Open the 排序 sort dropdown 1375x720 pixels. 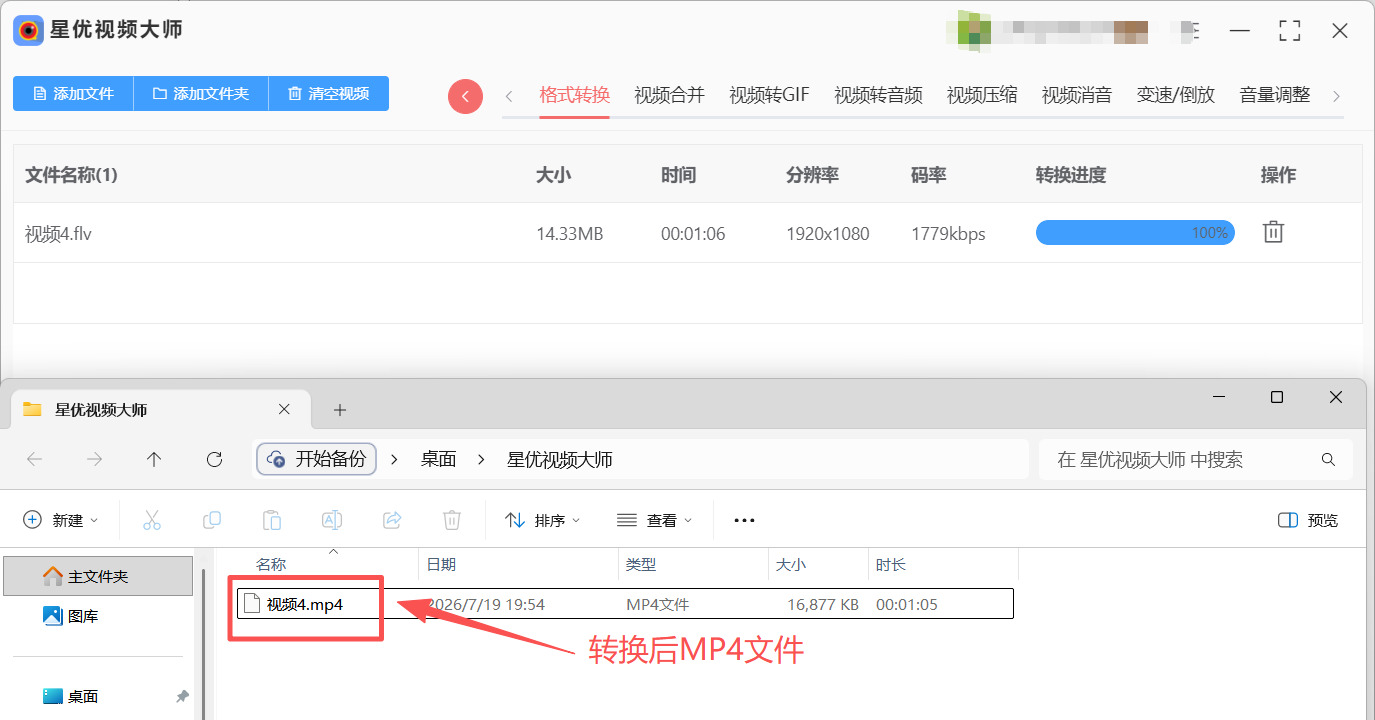click(543, 520)
